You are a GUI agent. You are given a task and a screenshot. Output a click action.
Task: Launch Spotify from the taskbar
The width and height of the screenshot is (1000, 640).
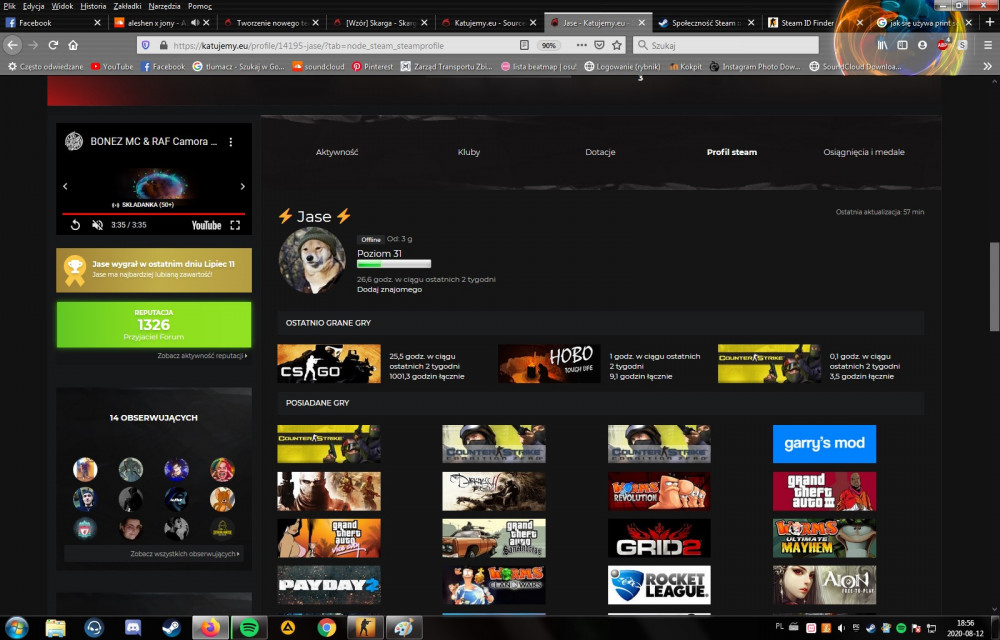249,628
